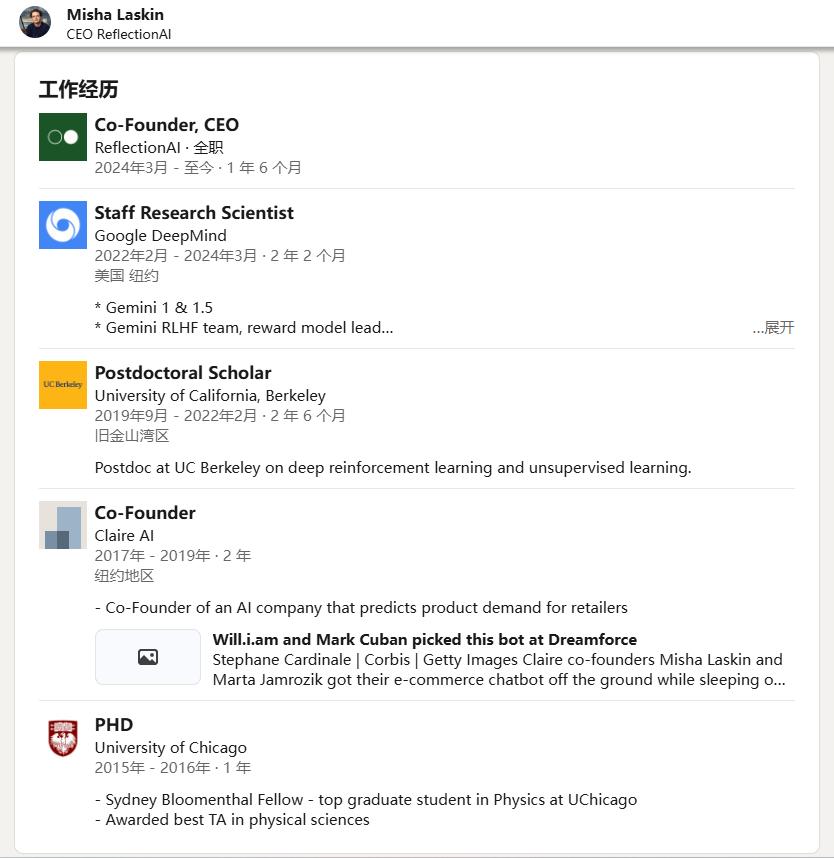Viewport: 834px width, 858px height.
Task: Click the University of California, Berkeley name
Action: pyautogui.click(x=210, y=396)
